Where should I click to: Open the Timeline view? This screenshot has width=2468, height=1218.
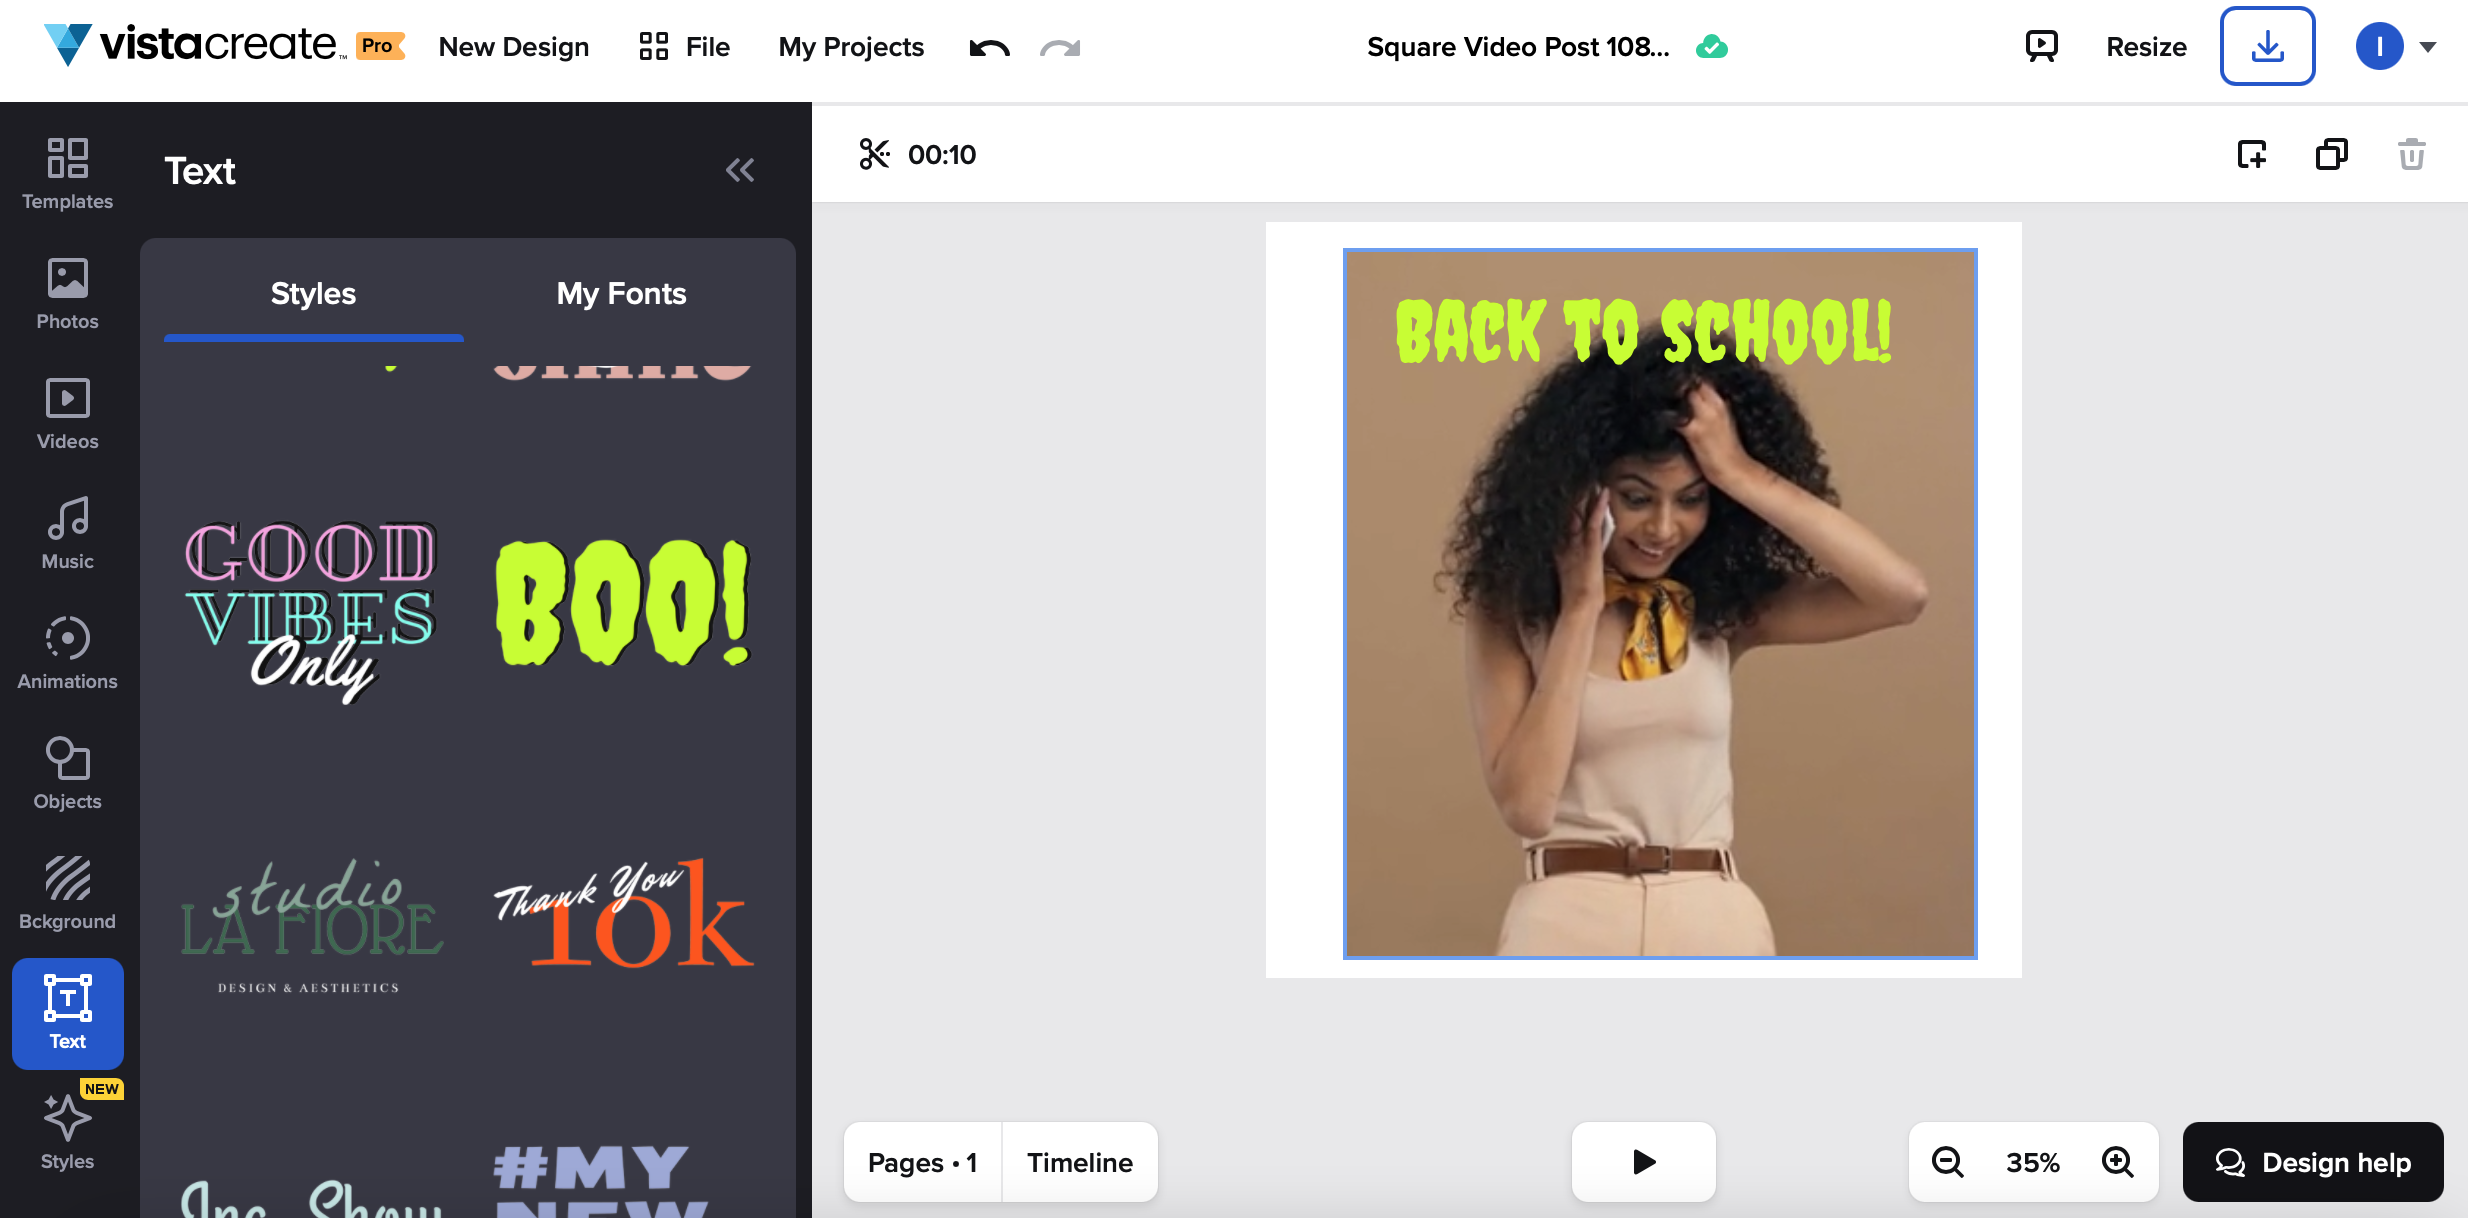[x=1080, y=1162]
